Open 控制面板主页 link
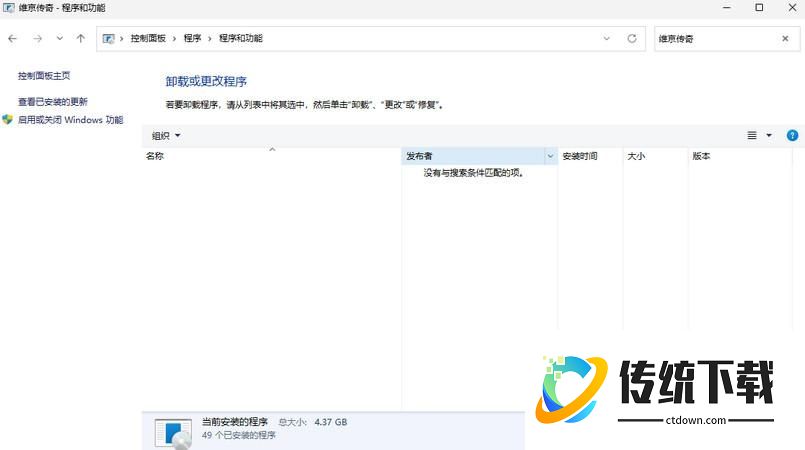The width and height of the screenshot is (805, 450). coord(44,76)
